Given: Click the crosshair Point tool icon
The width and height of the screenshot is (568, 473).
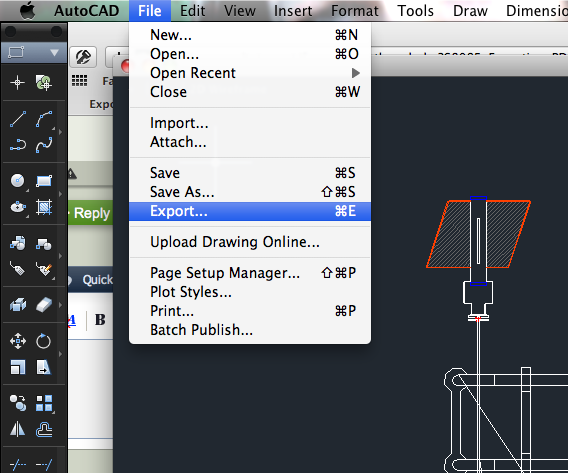Looking at the screenshot, I should click(17, 83).
